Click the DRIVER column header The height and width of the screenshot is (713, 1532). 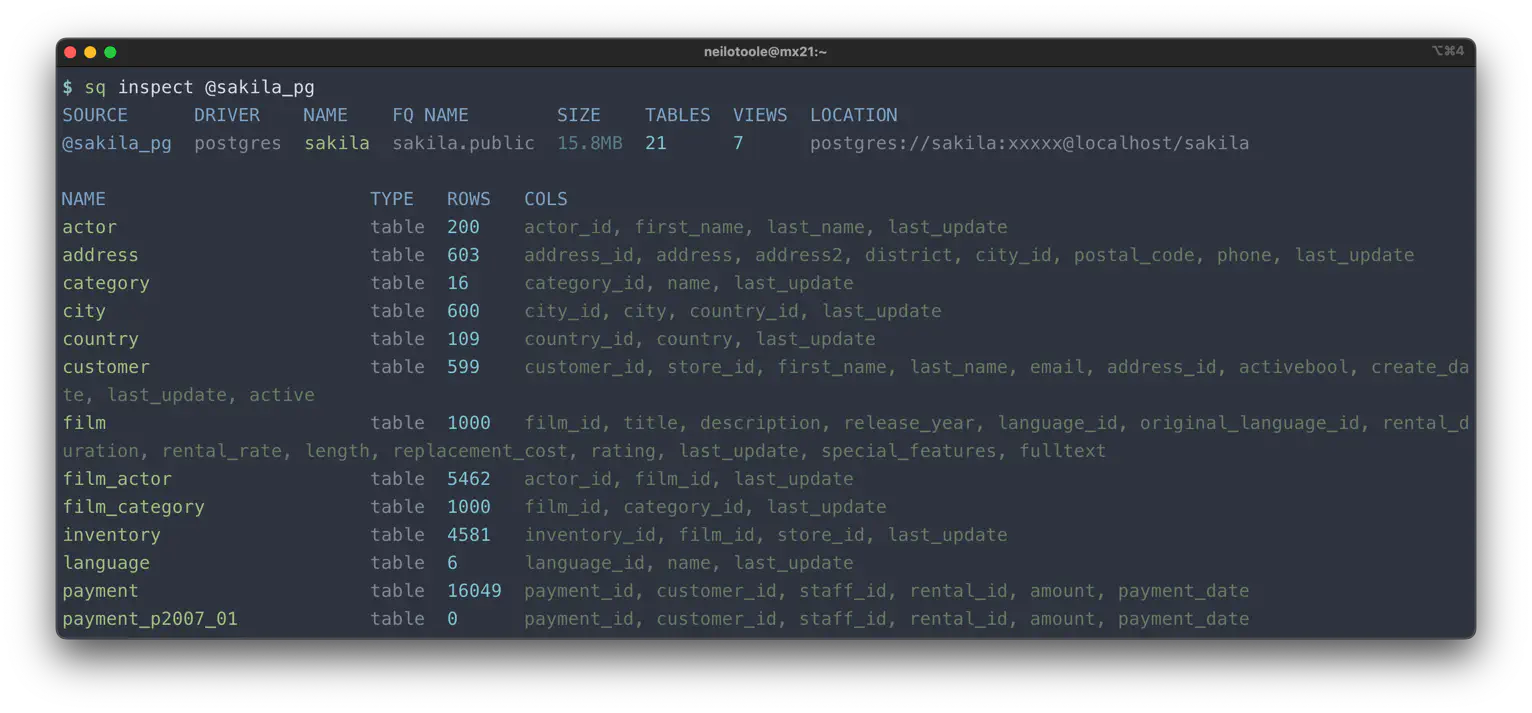(x=227, y=115)
